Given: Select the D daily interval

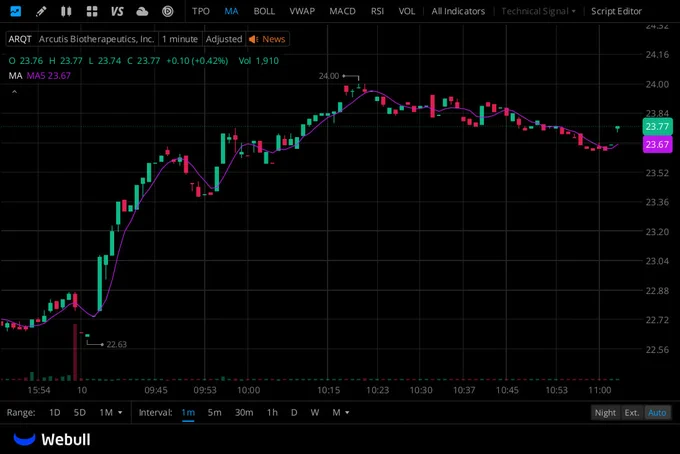Looking at the screenshot, I should point(294,412).
